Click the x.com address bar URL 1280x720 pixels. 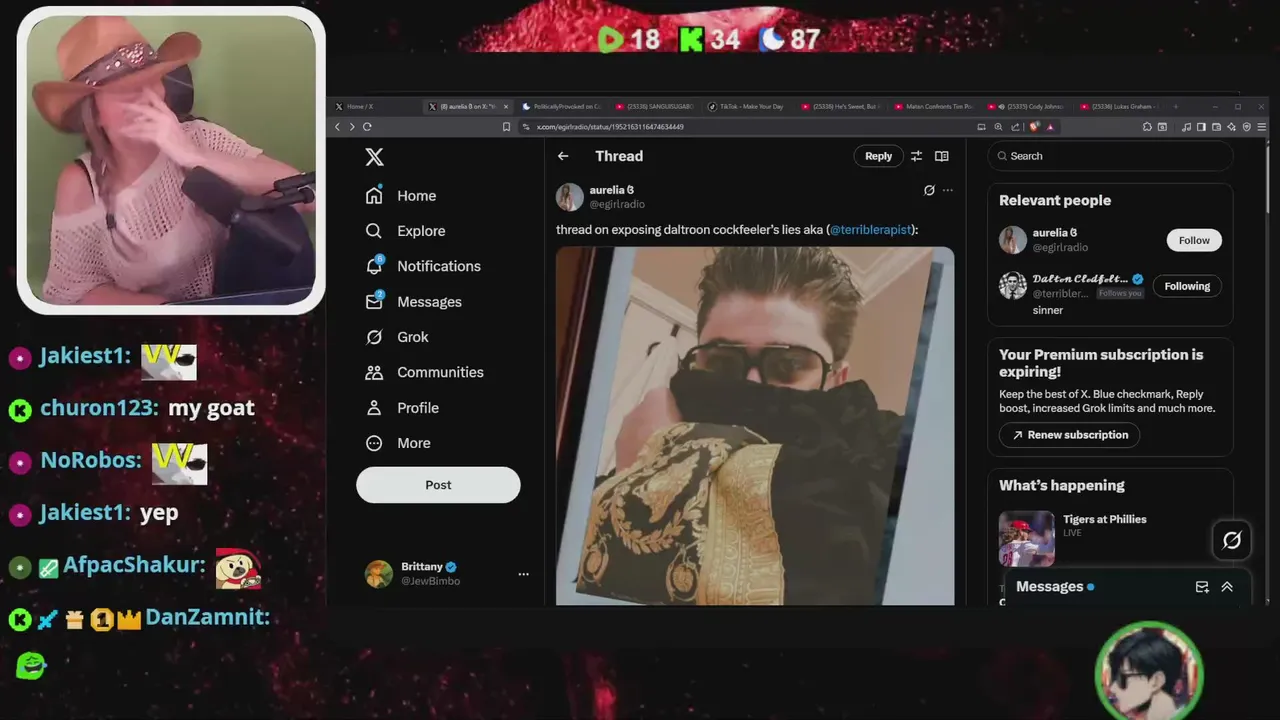pos(610,127)
